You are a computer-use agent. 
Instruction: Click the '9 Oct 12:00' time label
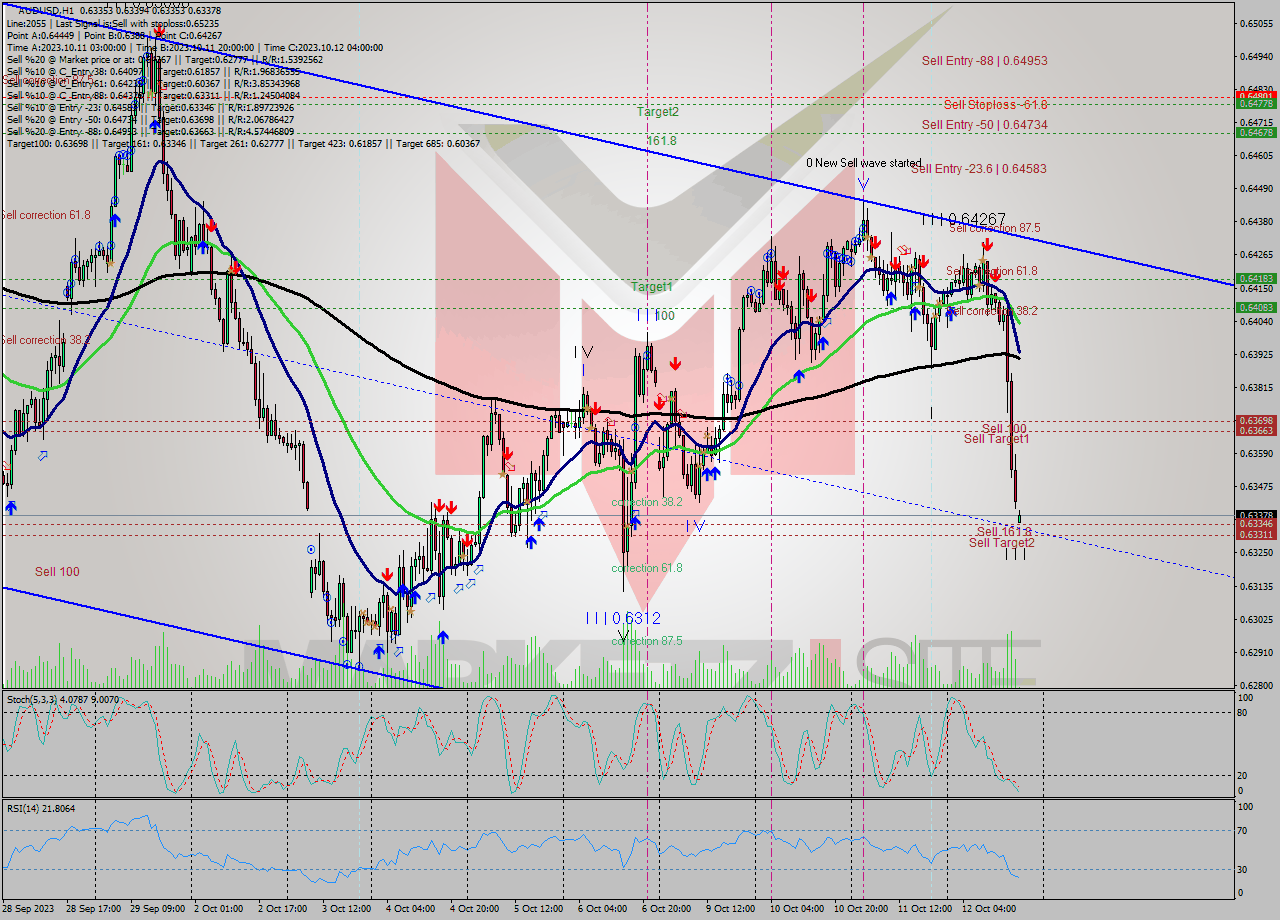(x=731, y=909)
